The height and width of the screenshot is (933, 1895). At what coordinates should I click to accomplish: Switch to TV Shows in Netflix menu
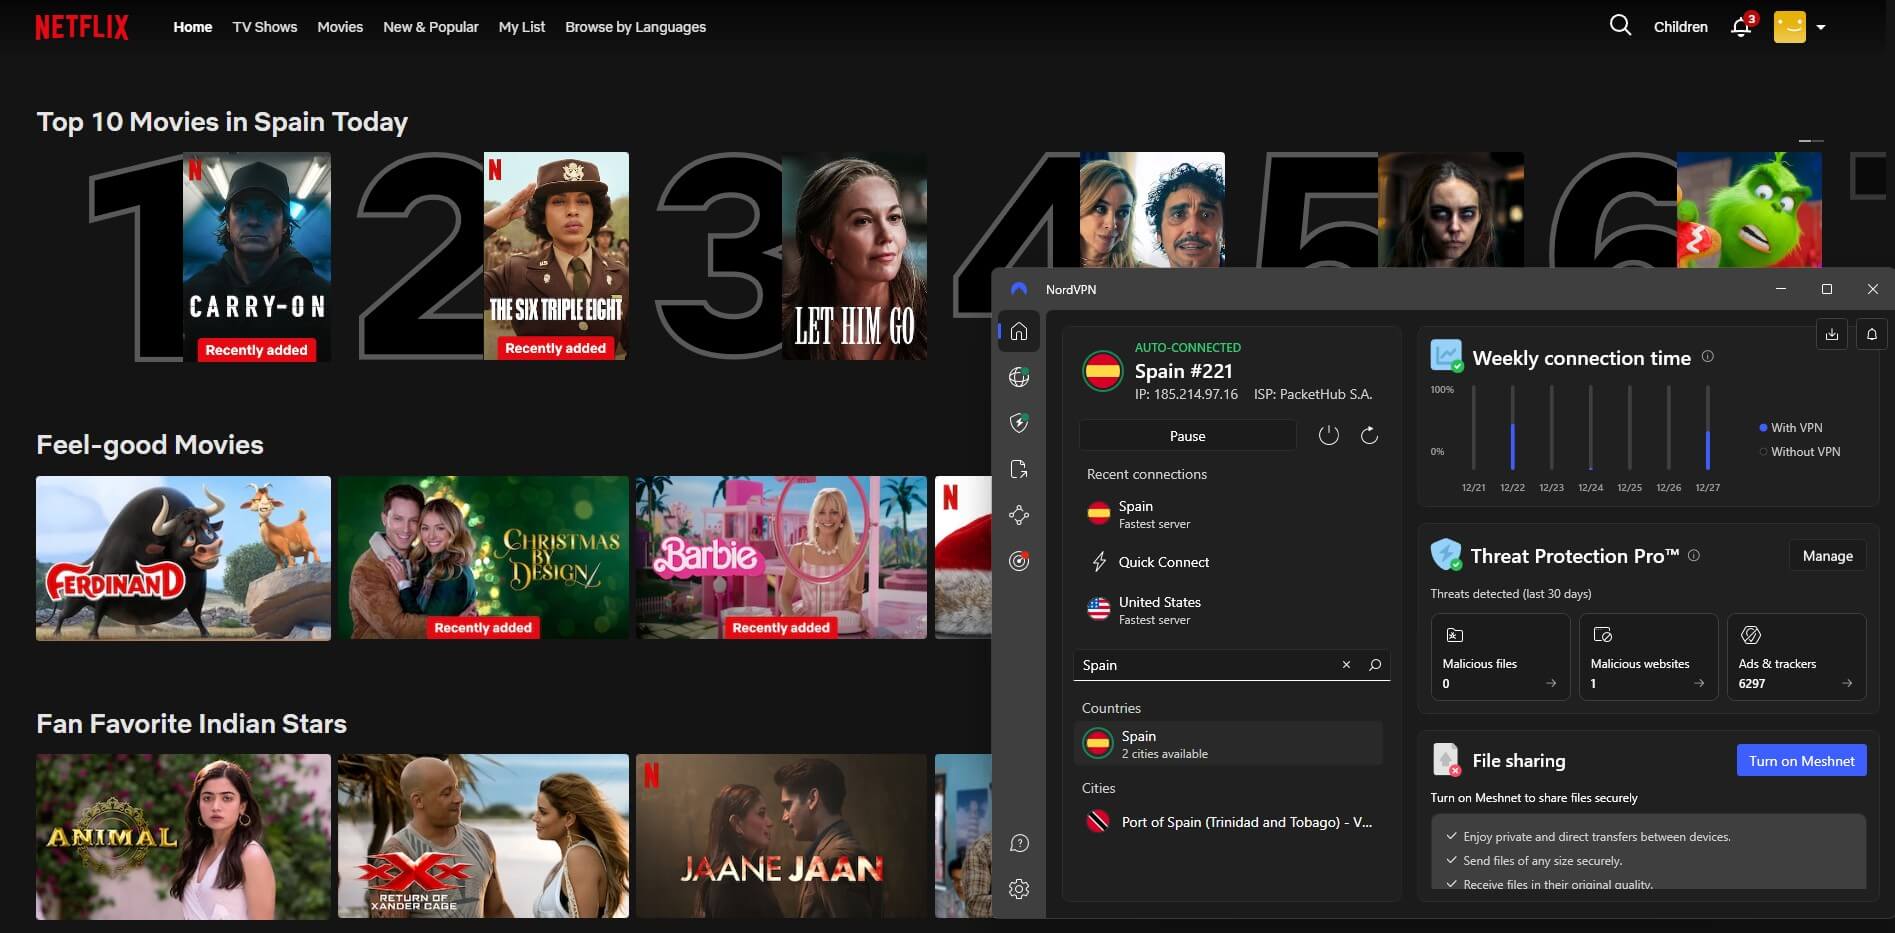[x=264, y=27]
